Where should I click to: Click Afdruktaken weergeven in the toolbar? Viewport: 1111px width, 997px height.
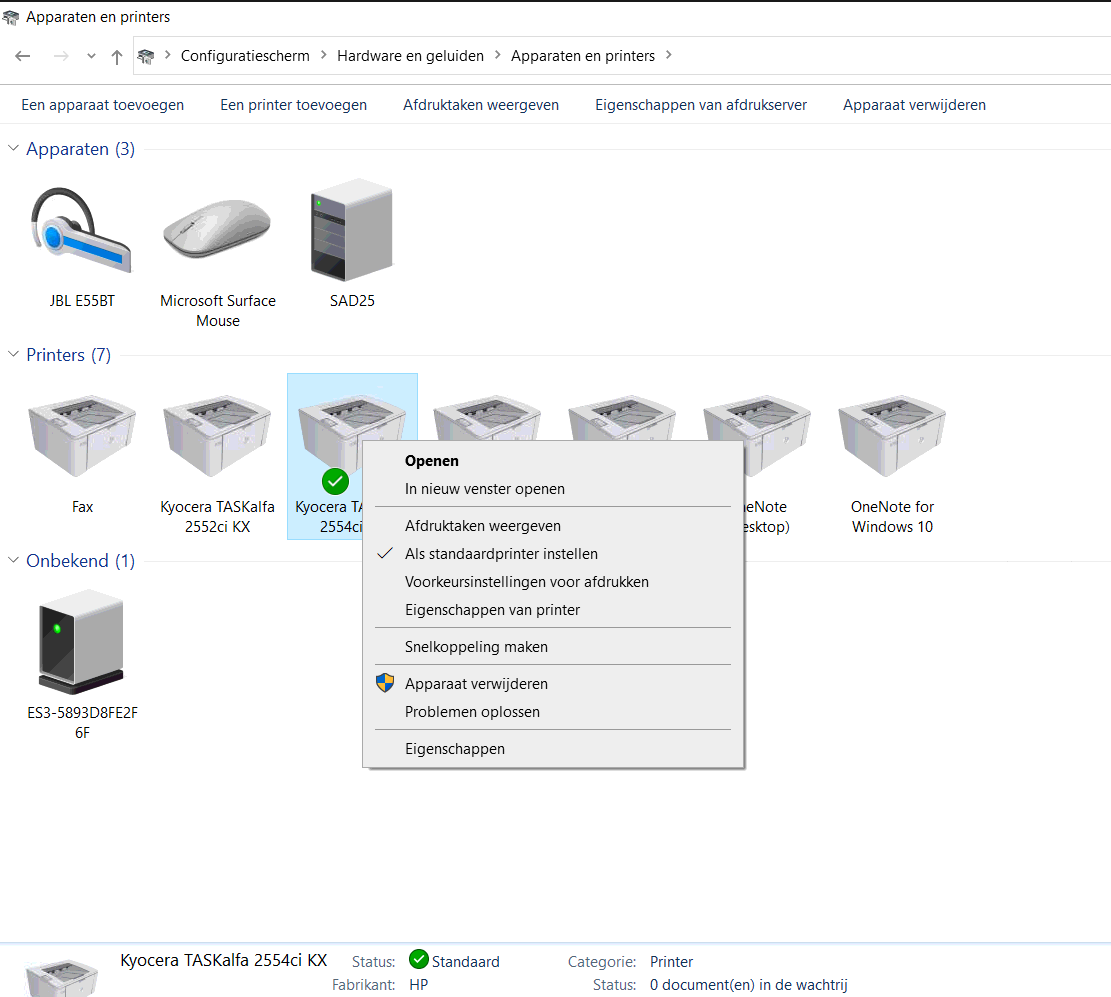point(481,105)
